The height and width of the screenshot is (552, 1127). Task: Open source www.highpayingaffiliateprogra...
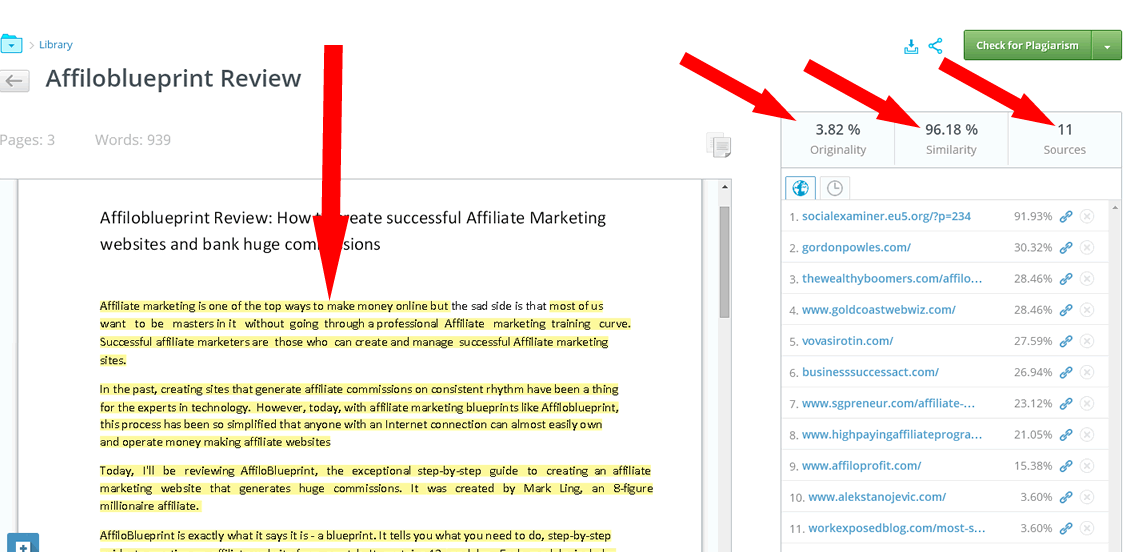coord(892,435)
